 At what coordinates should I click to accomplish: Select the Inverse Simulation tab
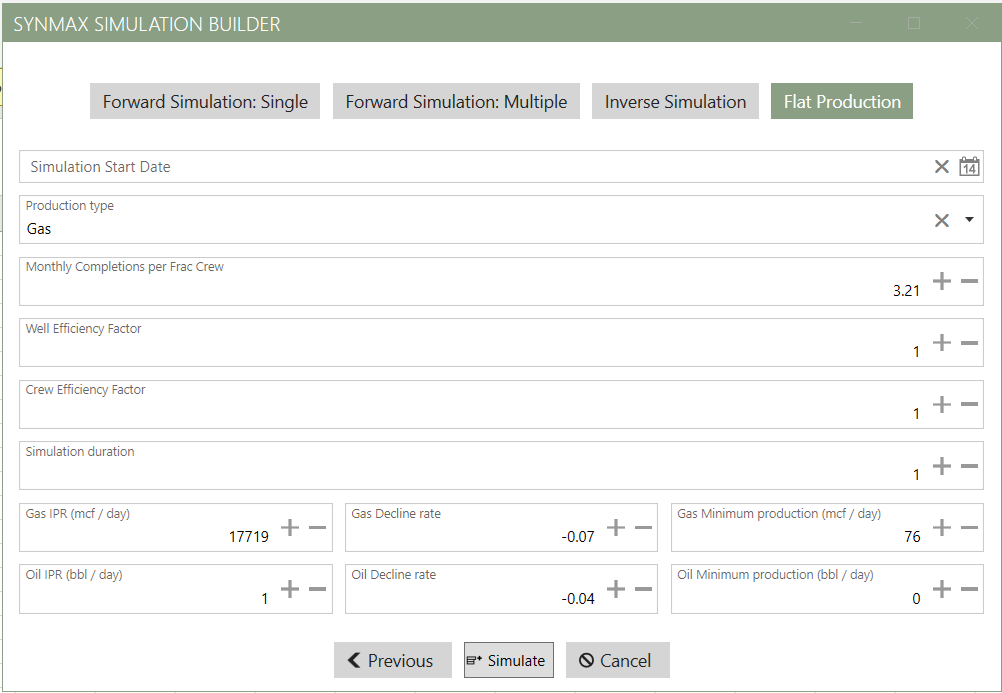pos(675,102)
